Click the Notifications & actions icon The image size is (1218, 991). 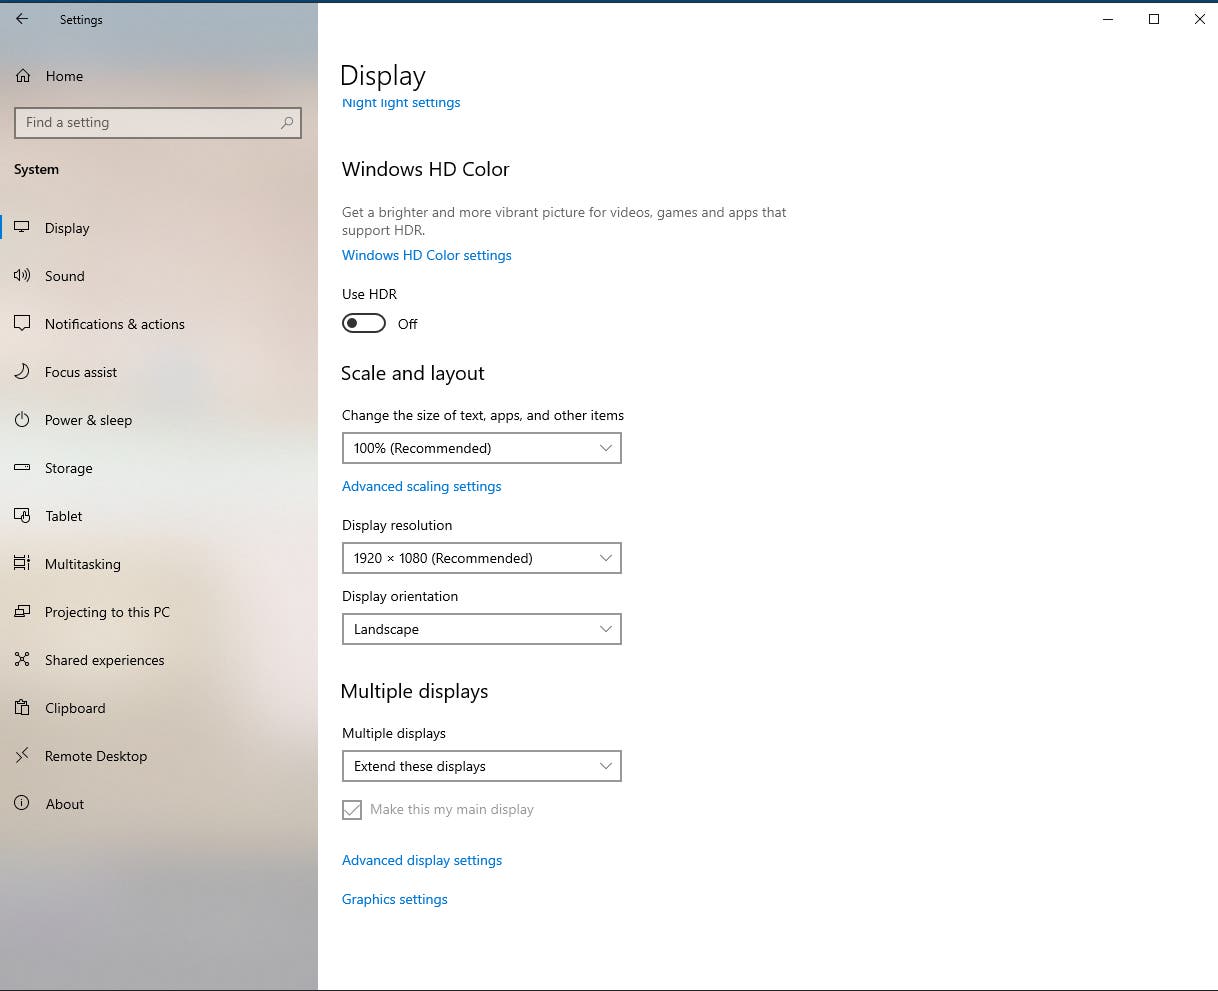coord(22,324)
